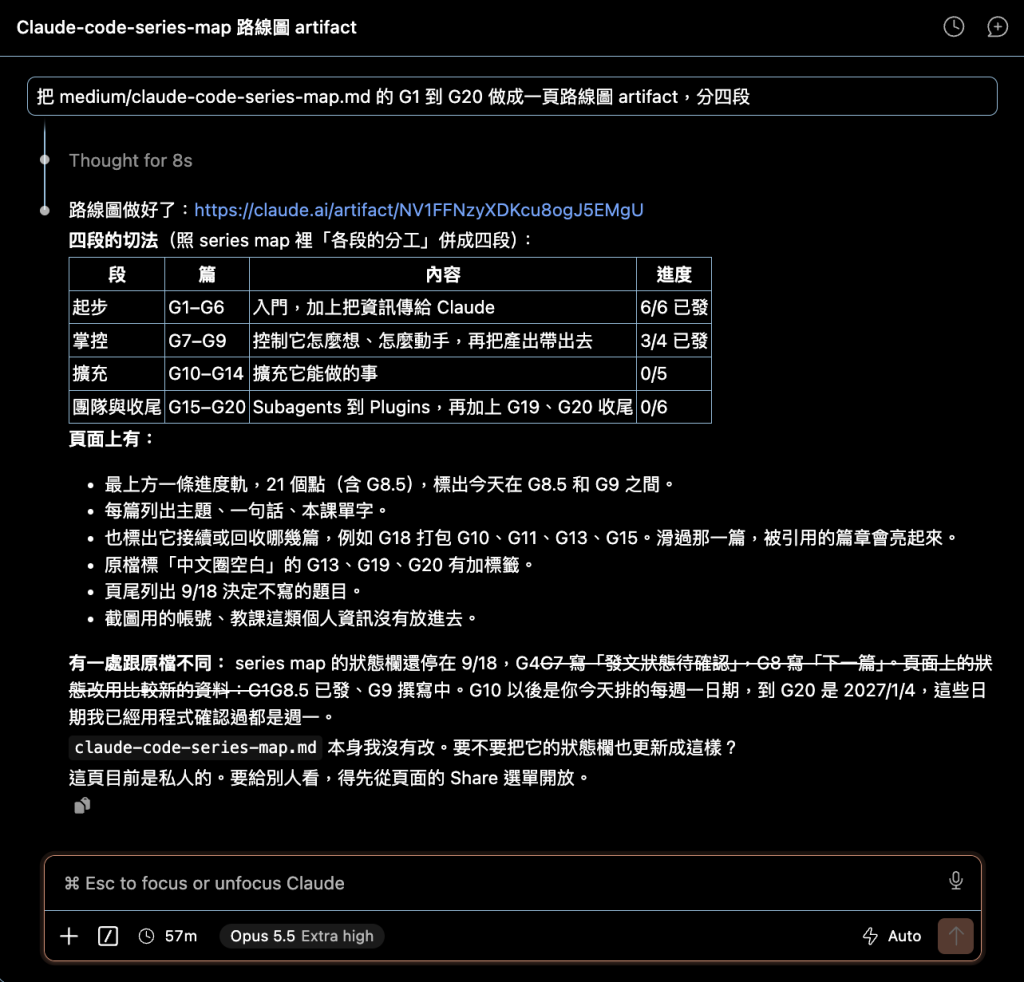Screen dimensions: 1024x982
Task: Click table cell 3/4 已發
Action: point(674,340)
